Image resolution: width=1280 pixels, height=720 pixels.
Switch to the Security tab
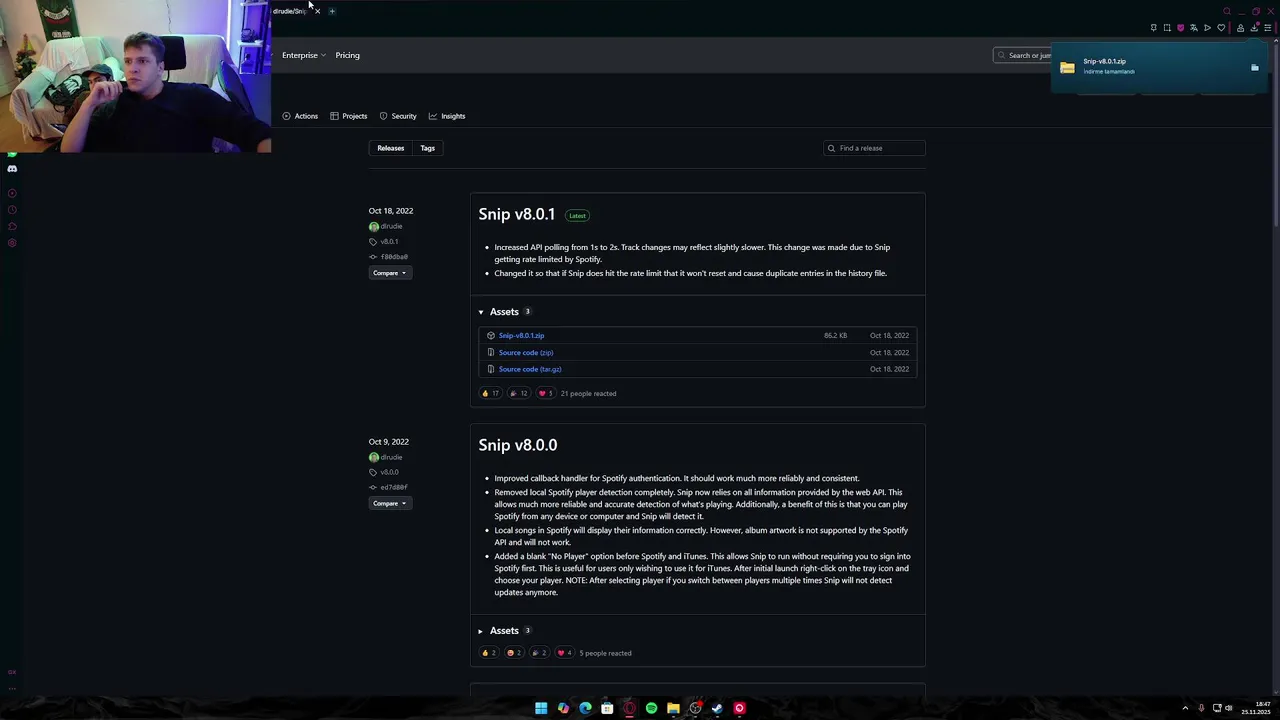click(x=398, y=116)
